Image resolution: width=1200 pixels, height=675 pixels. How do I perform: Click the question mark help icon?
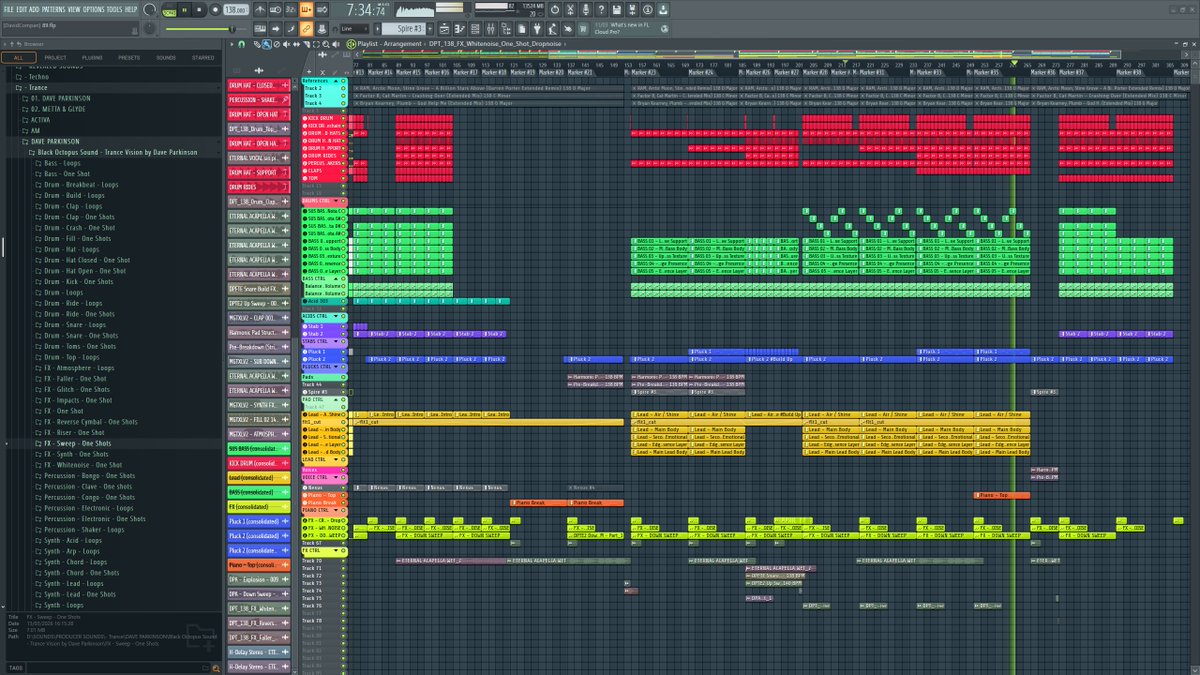tap(601, 9)
